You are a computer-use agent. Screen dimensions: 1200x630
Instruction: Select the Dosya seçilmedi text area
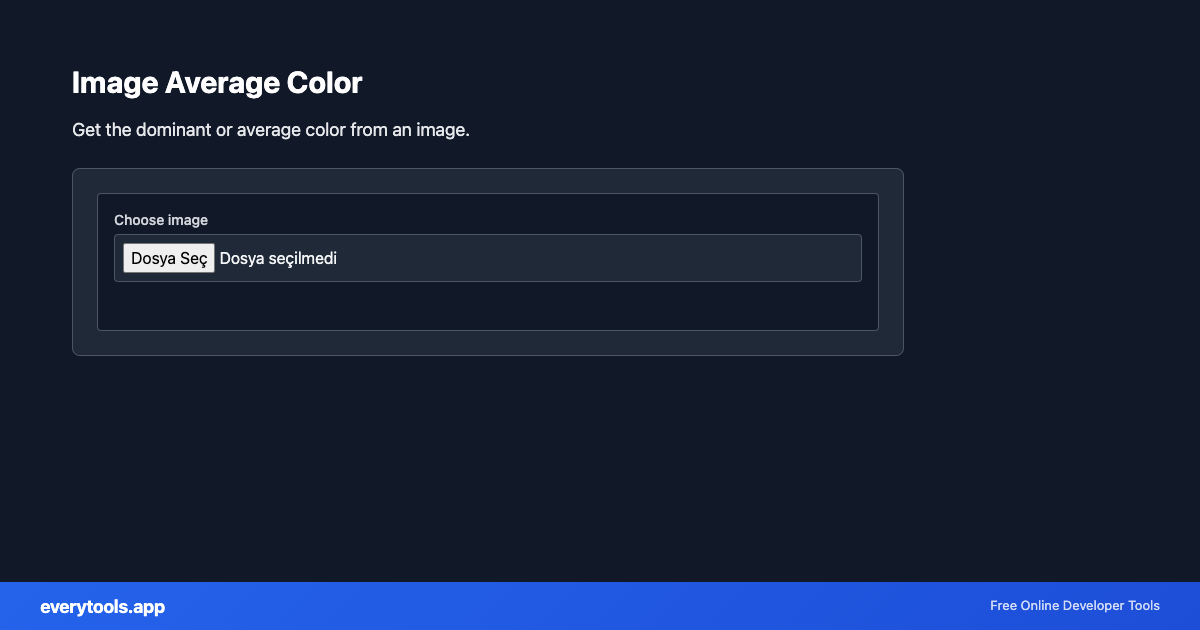pyautogui.click(x=278, y=258)
